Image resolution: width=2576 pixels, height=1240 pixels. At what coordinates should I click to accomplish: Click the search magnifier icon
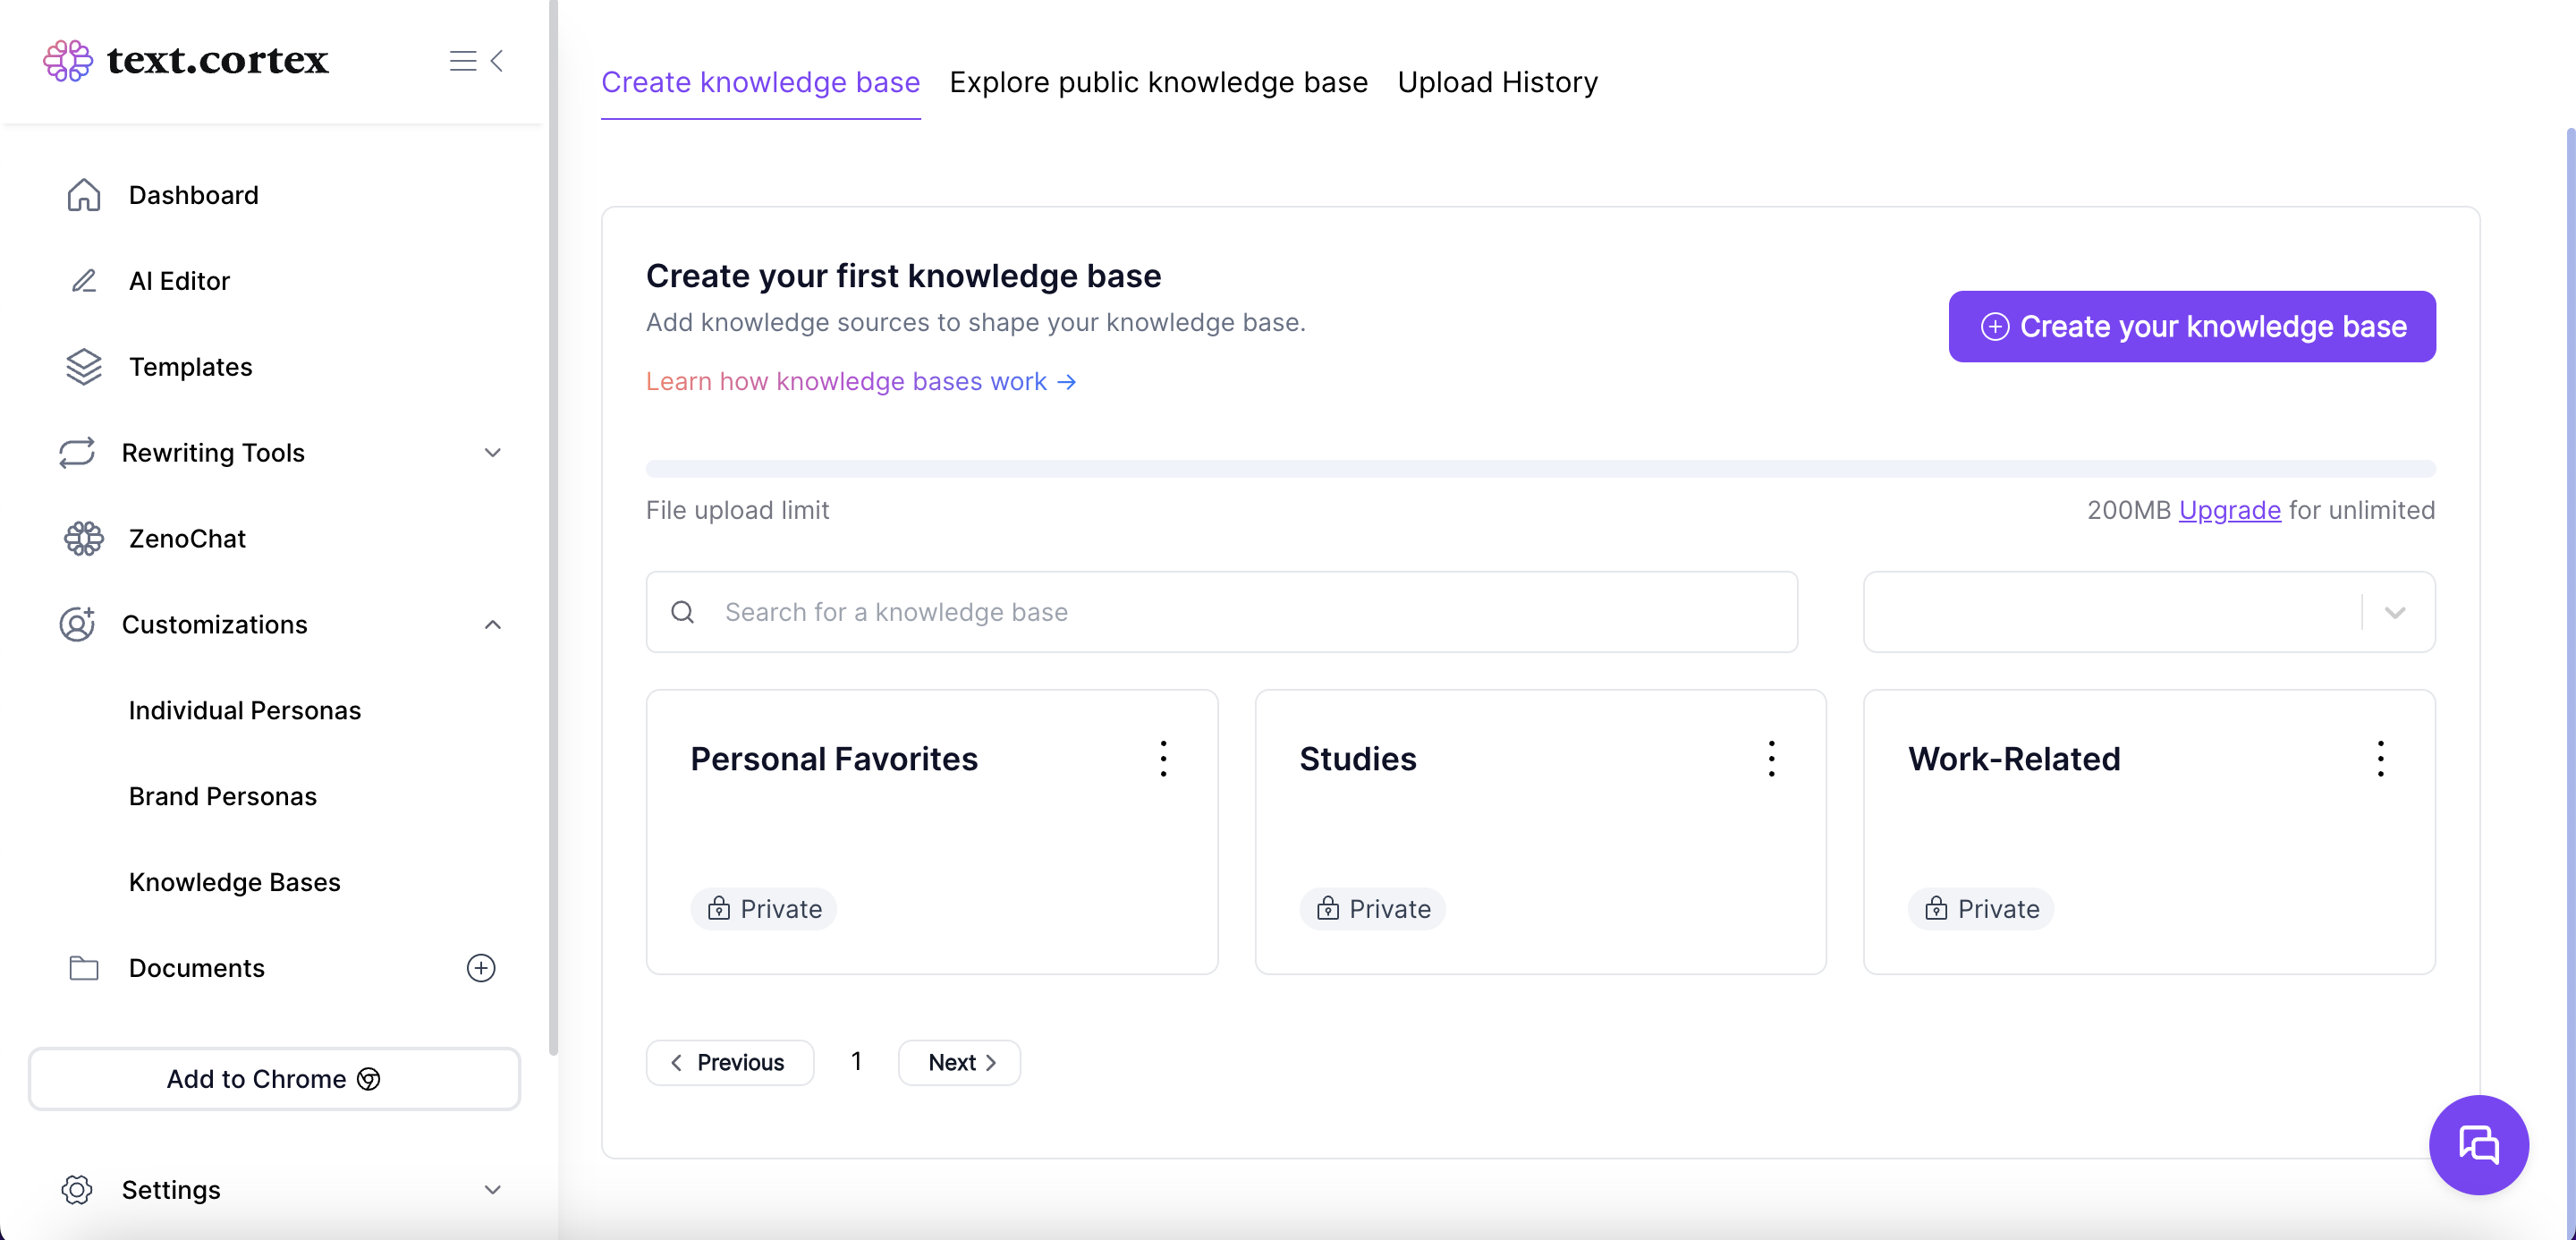coord(683,612)
